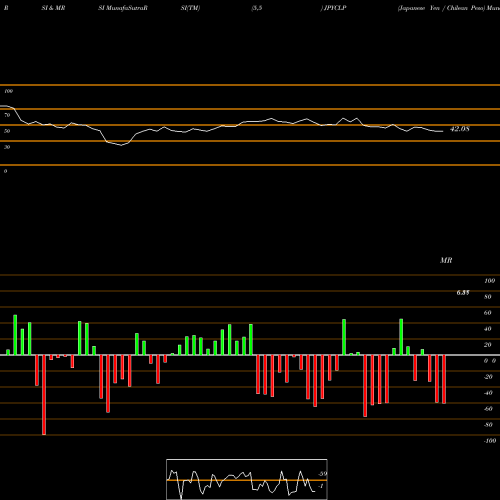Screen dimensions: 500x500
Task: Click the tallest red bar reaching -100
Action: pos(44,395)
